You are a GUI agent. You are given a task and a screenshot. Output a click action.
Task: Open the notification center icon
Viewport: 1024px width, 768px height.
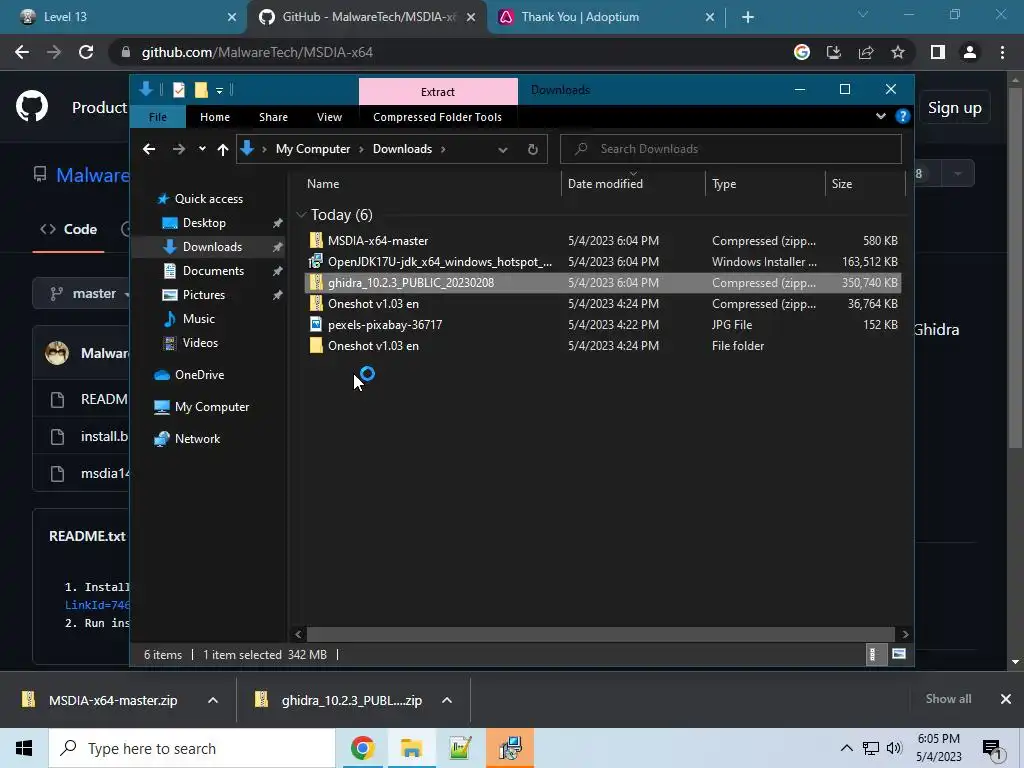pyautogui.click(x=992, y=748)
